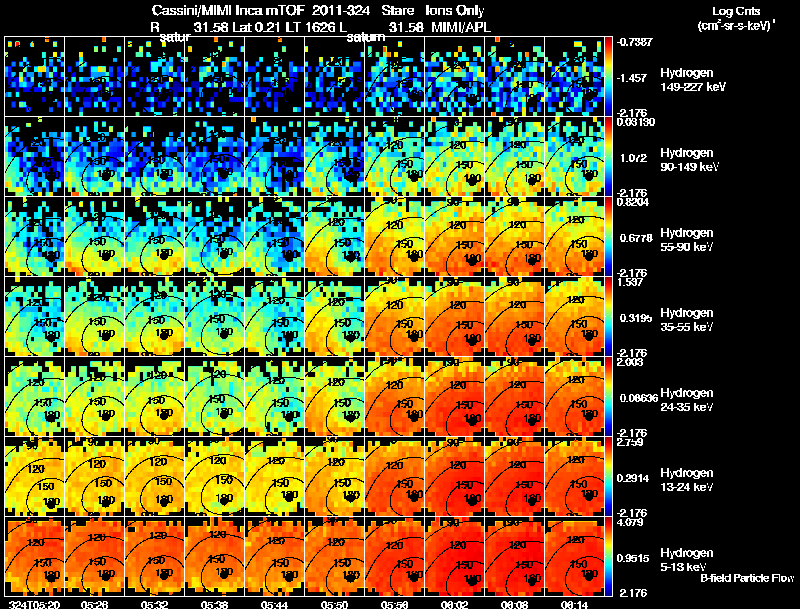
Task: Select the 90-149 keV panel at 06:14
Action: click(x=574, y=156)
